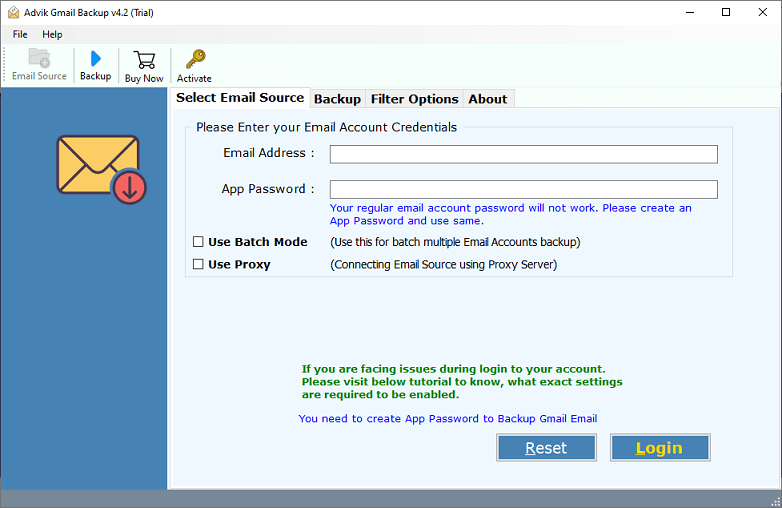The height and width of the screenshot is (508, 782).
Task: Click the green login issues help text
Action: [x=462, y=382]
